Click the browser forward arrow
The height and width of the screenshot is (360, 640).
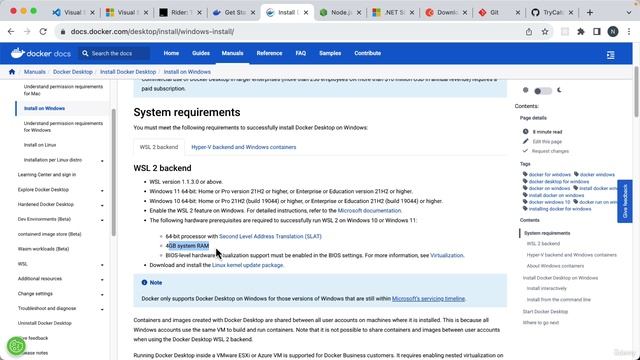(27, 31)
